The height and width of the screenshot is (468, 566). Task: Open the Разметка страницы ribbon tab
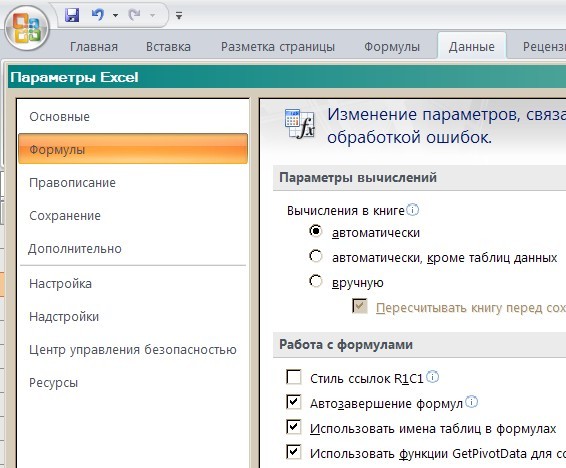(278, 47)
